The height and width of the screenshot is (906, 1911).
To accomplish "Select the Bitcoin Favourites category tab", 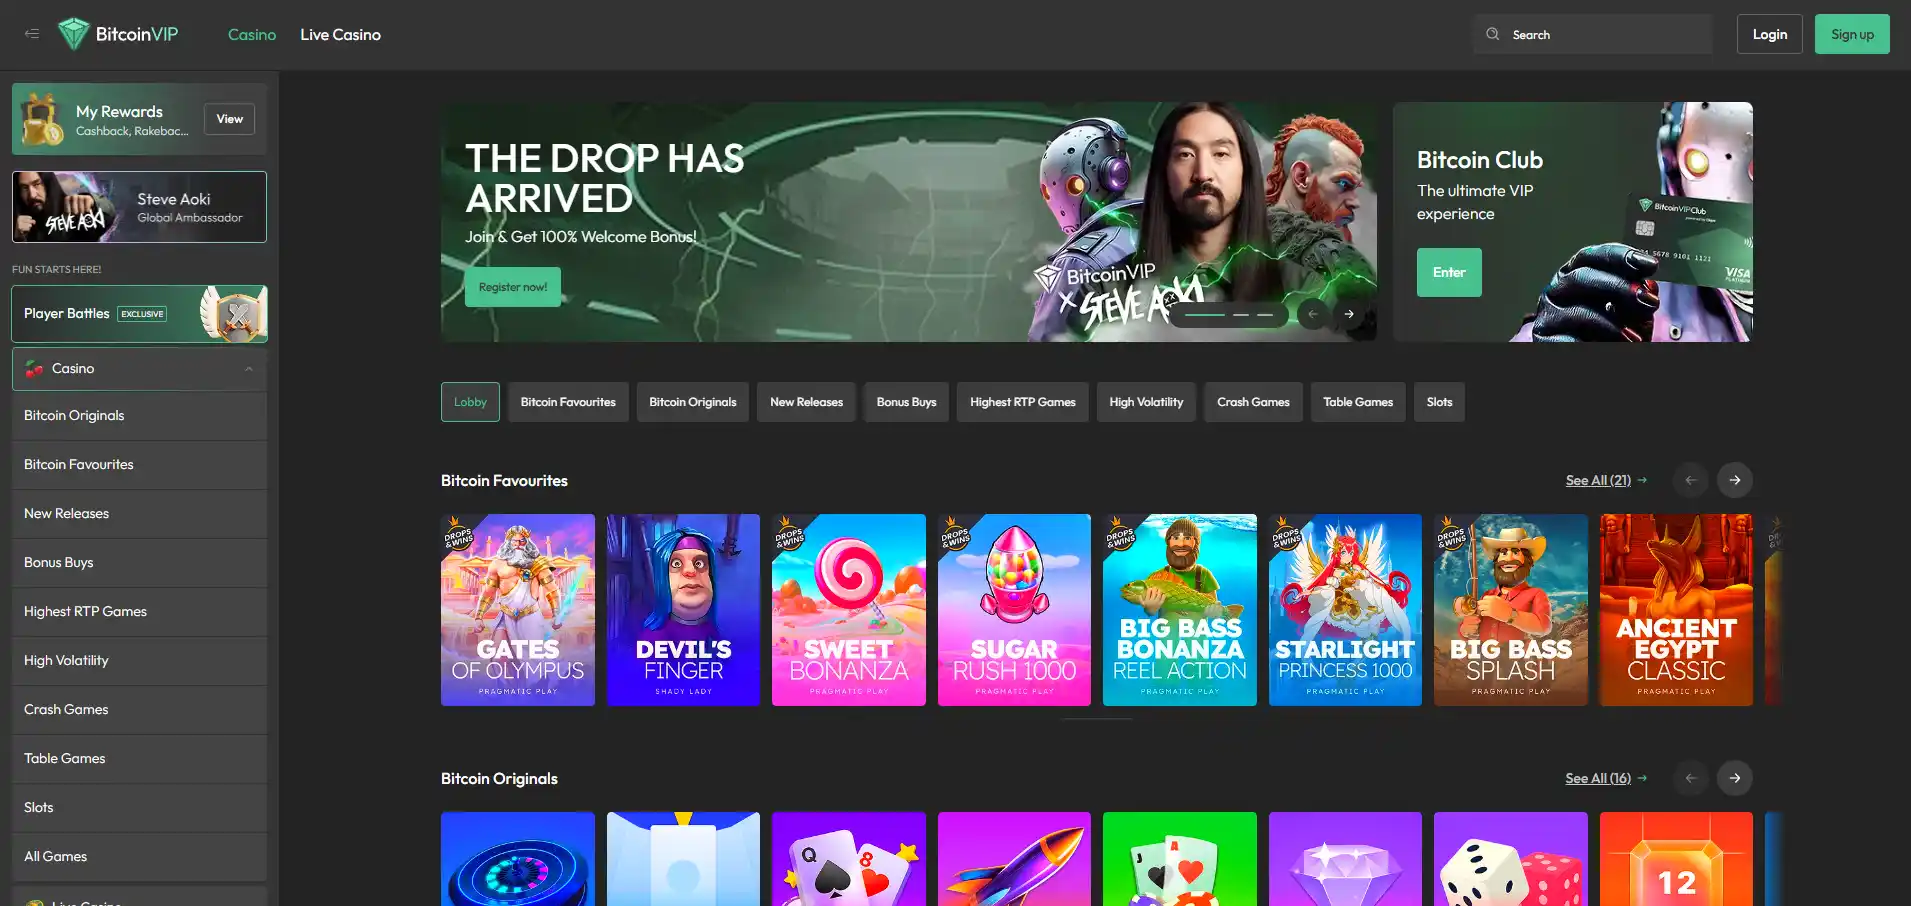I will 568,402.
